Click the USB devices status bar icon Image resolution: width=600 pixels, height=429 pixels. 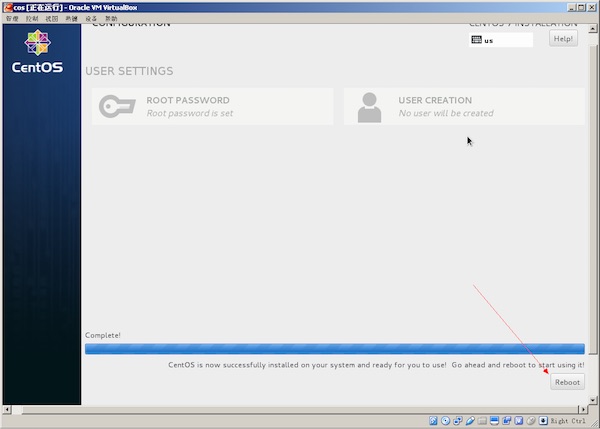[x=469, y=421]
